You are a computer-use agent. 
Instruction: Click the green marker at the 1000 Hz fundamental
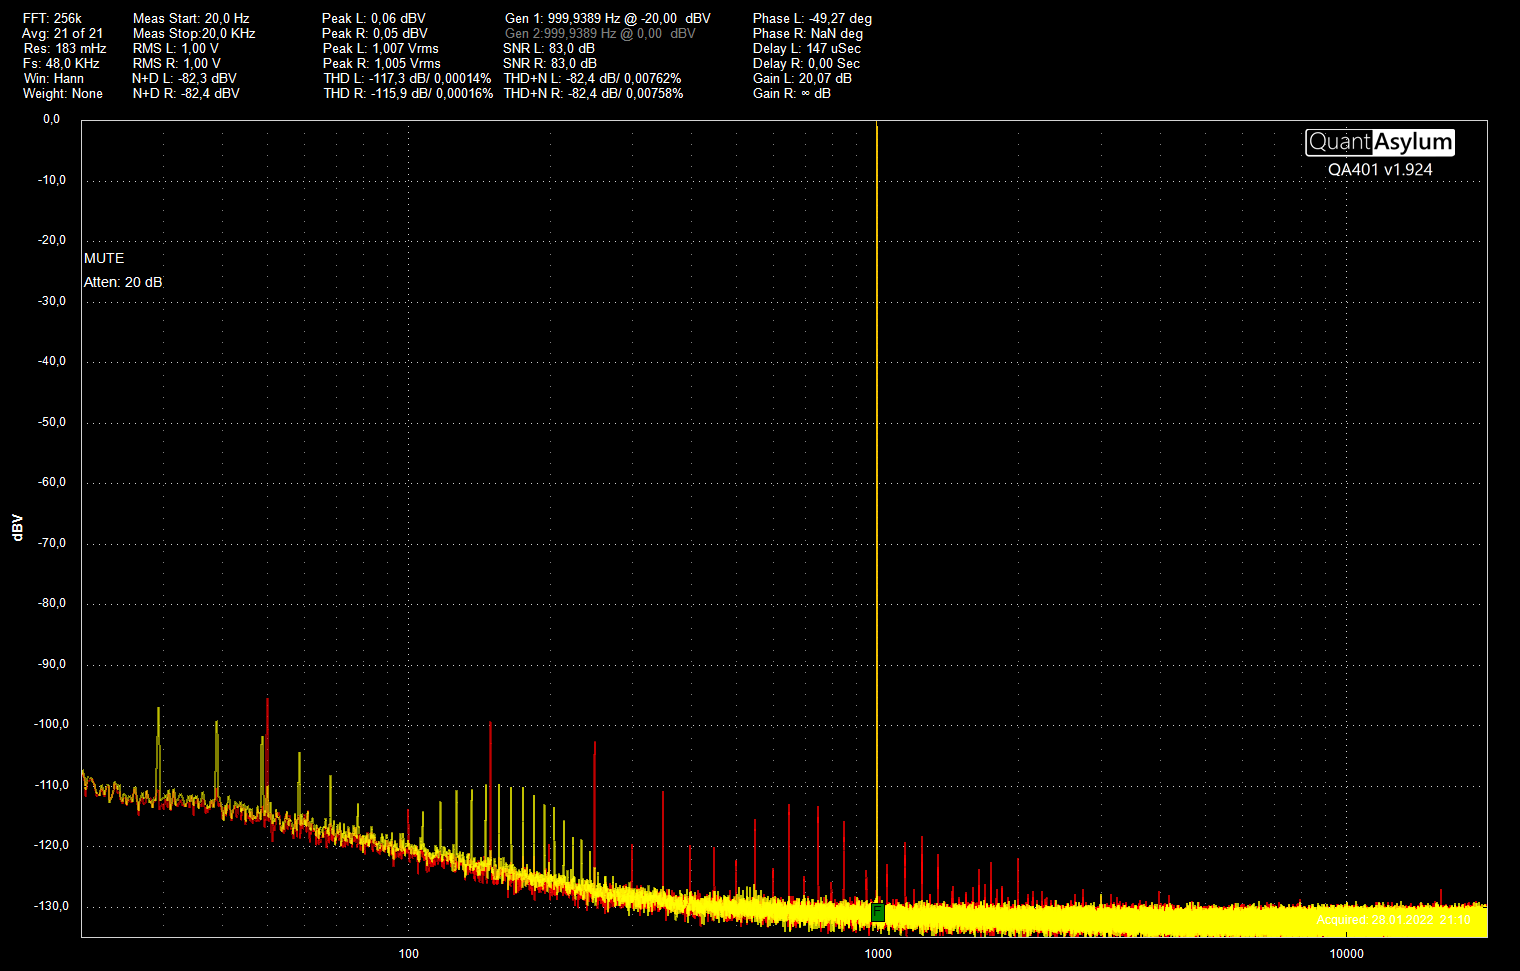[878, 912]
